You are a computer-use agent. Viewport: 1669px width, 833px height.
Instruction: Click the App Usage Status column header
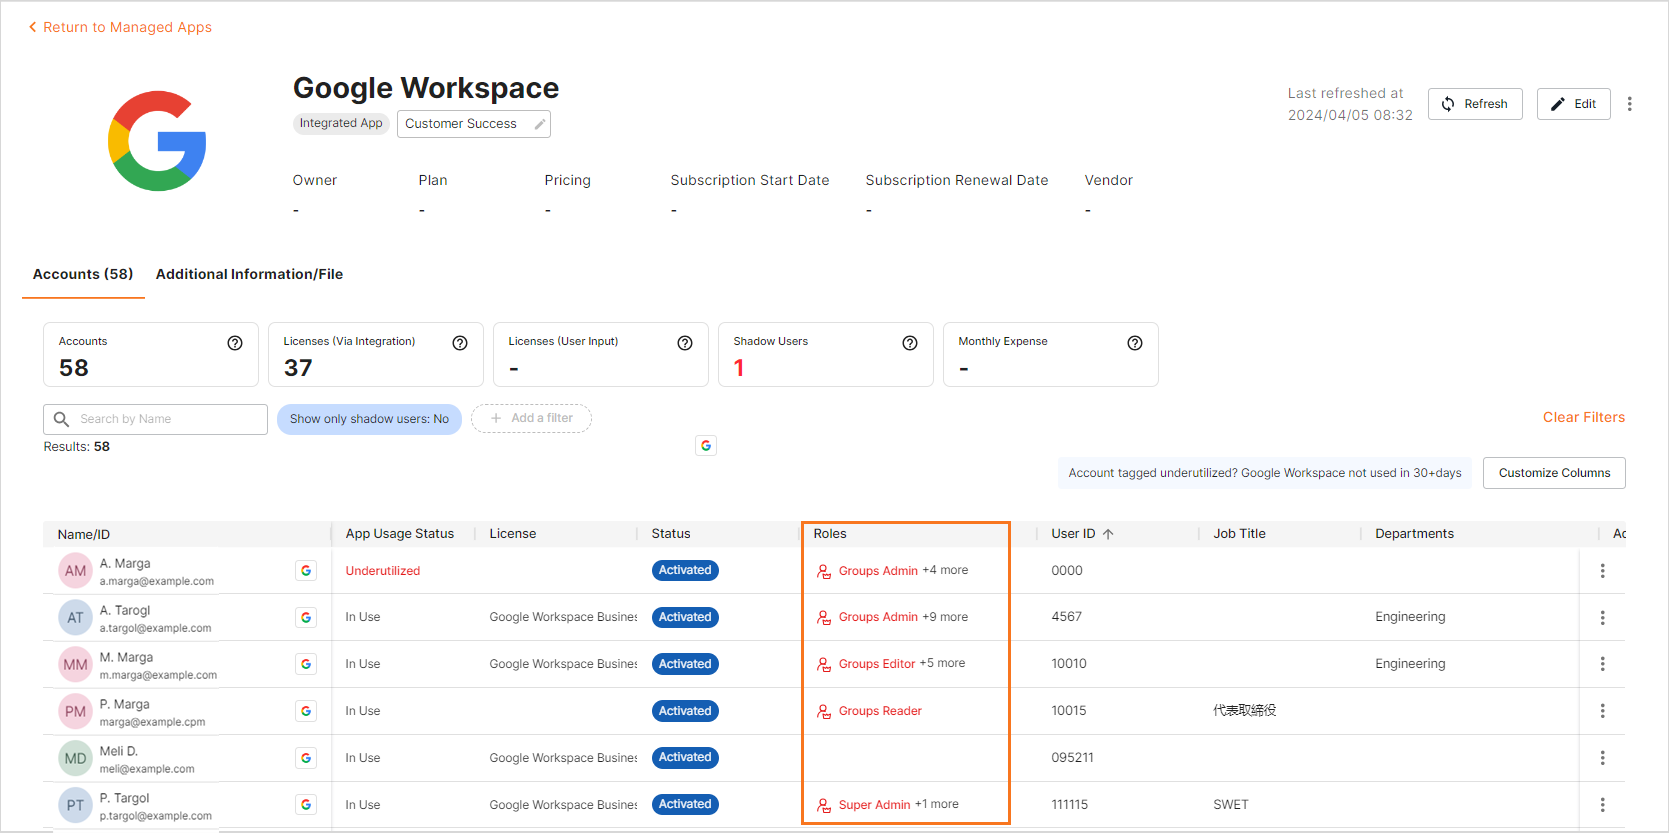[400, 534]
